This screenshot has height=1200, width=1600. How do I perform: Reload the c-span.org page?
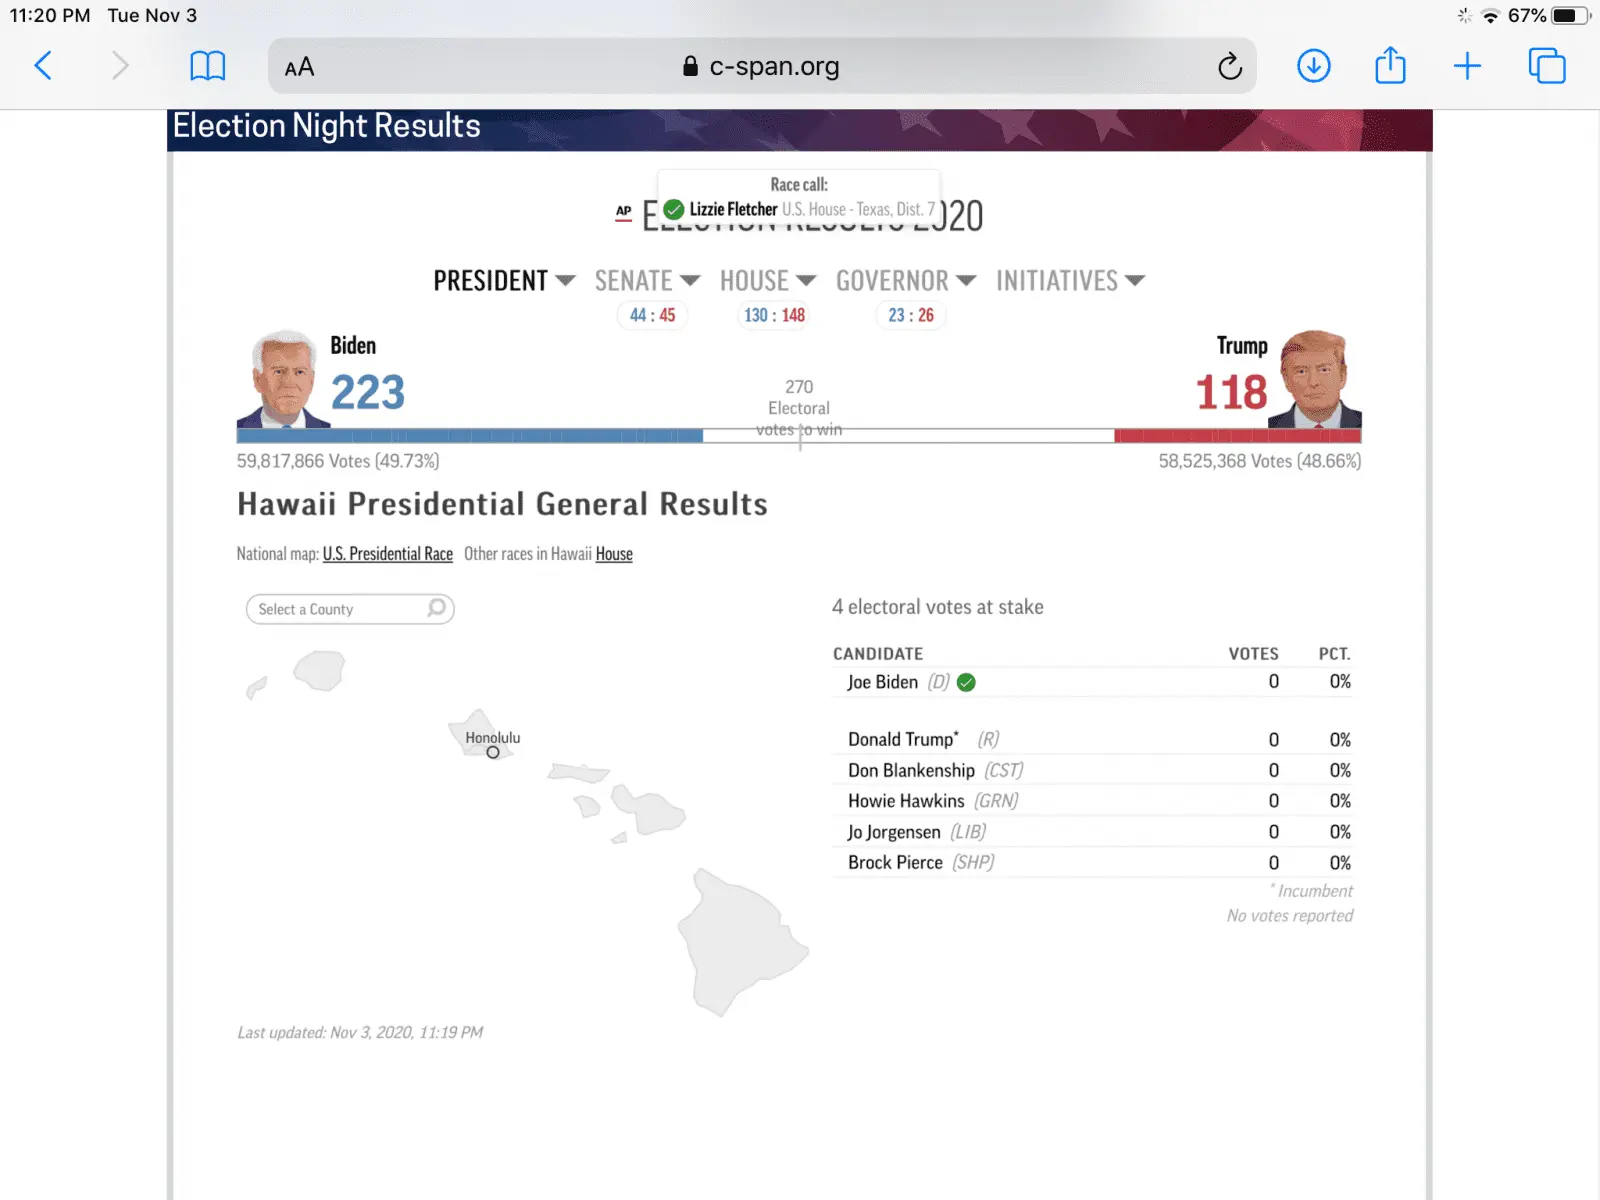click(1229, 67)
